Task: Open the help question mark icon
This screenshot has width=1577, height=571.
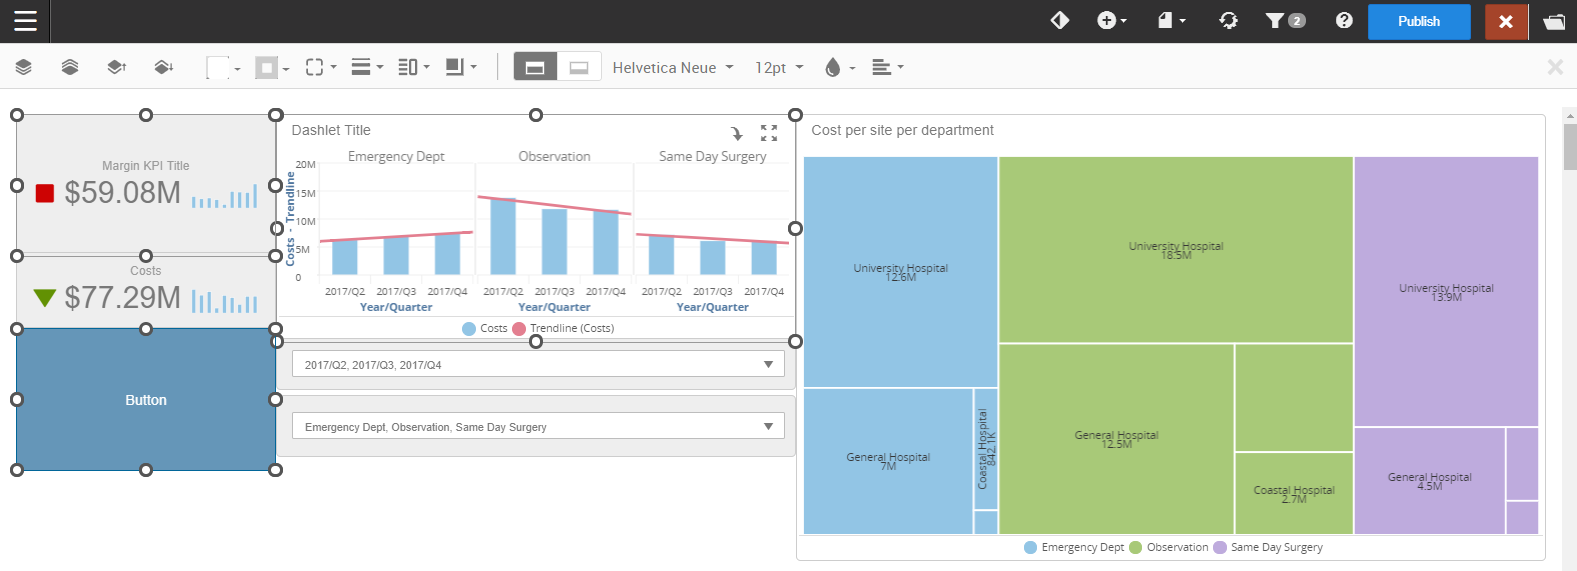Action: 1344,21
